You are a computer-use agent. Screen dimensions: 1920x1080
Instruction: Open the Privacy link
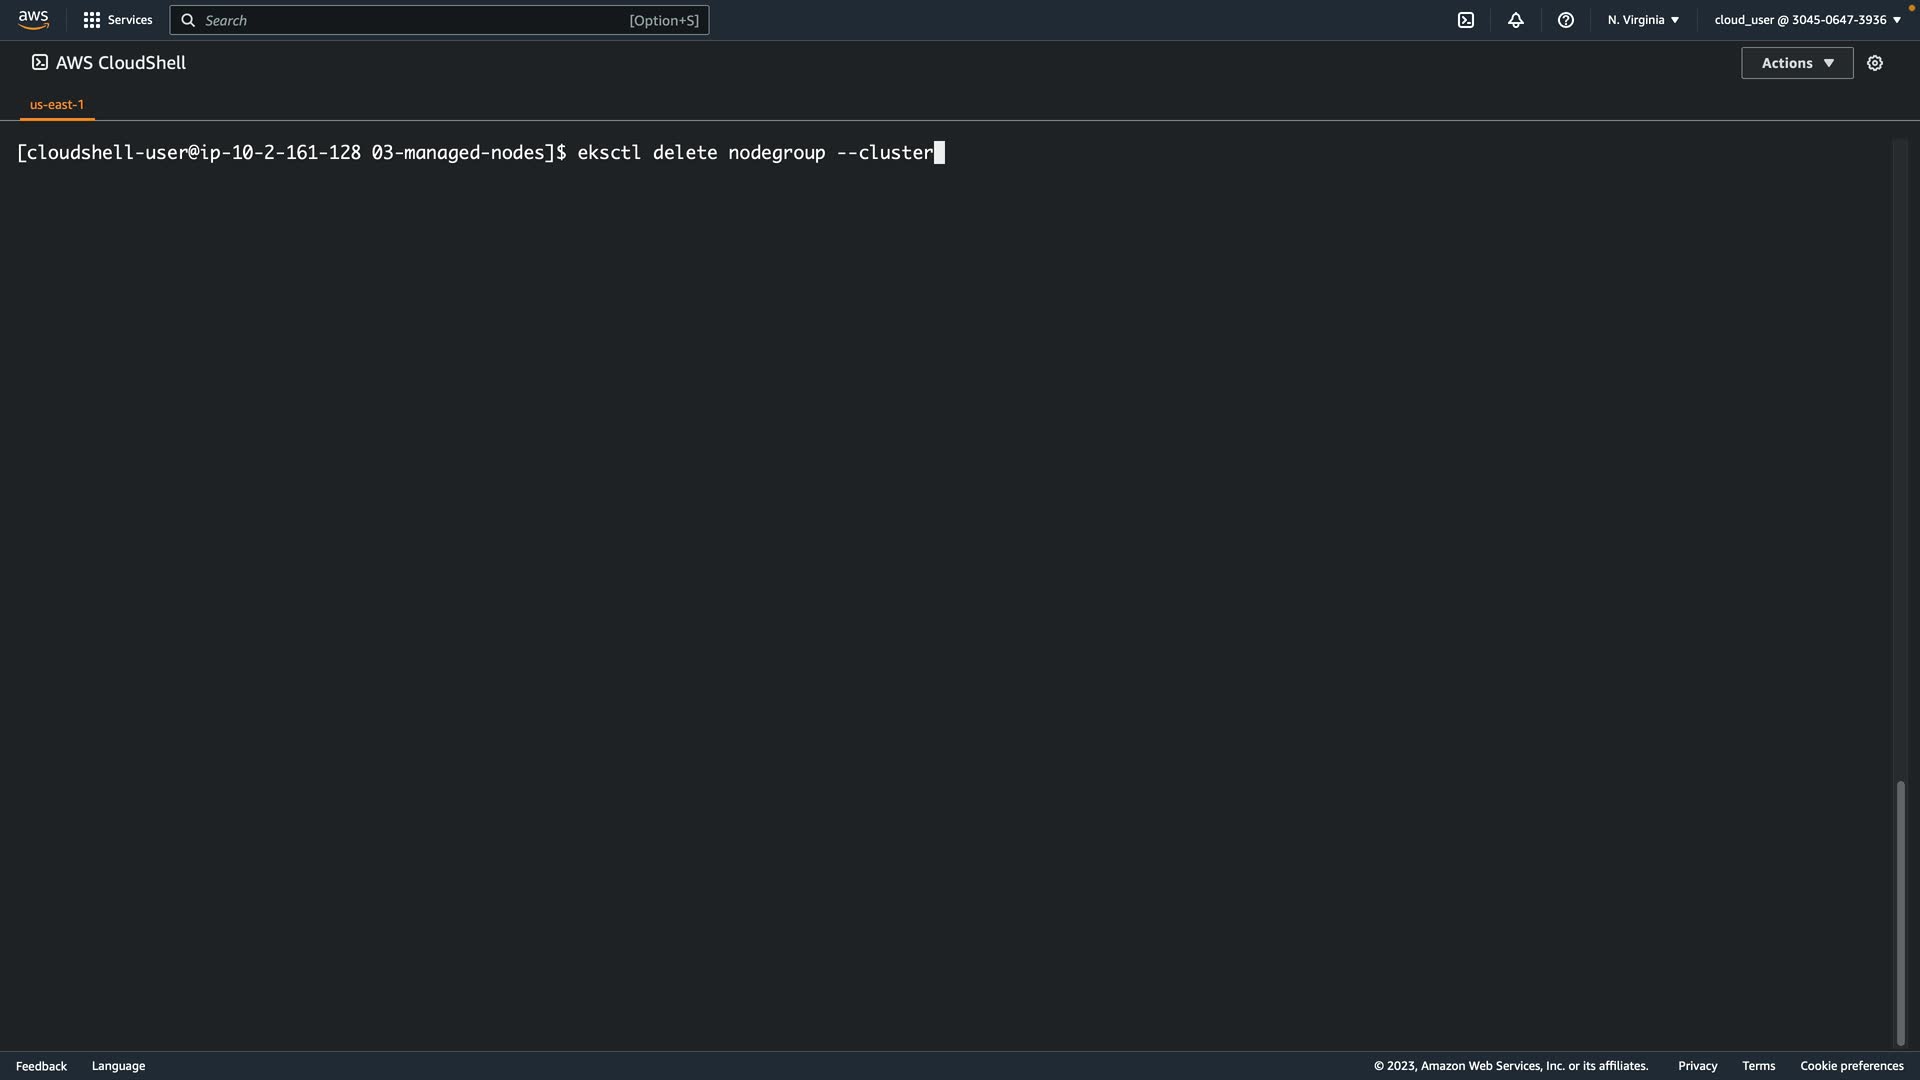tap(1697, 1066)
